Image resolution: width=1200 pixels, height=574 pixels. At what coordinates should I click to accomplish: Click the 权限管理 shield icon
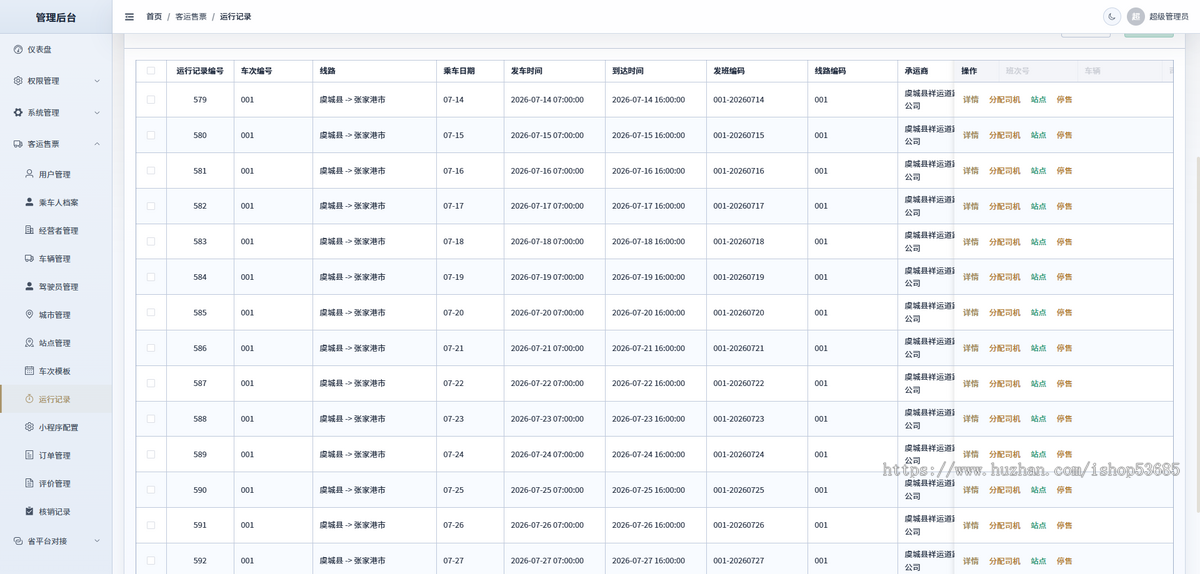tap(18, 81)
